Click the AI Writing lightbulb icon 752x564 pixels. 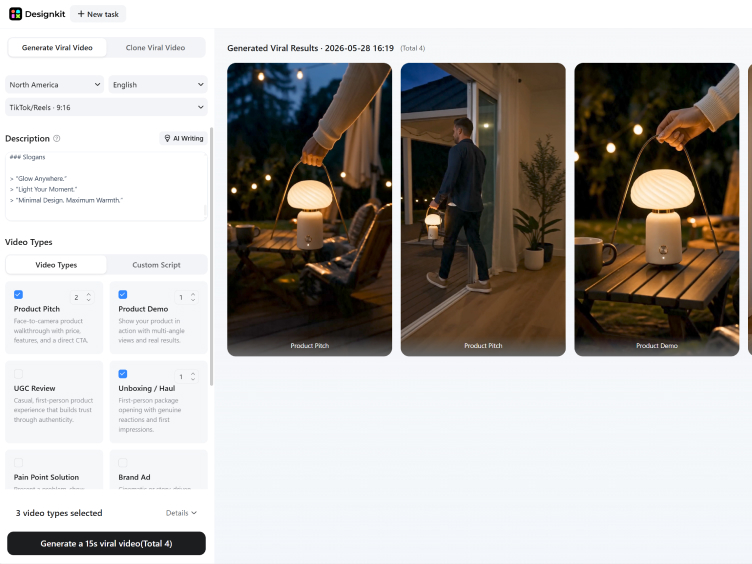tap(167, 138)
